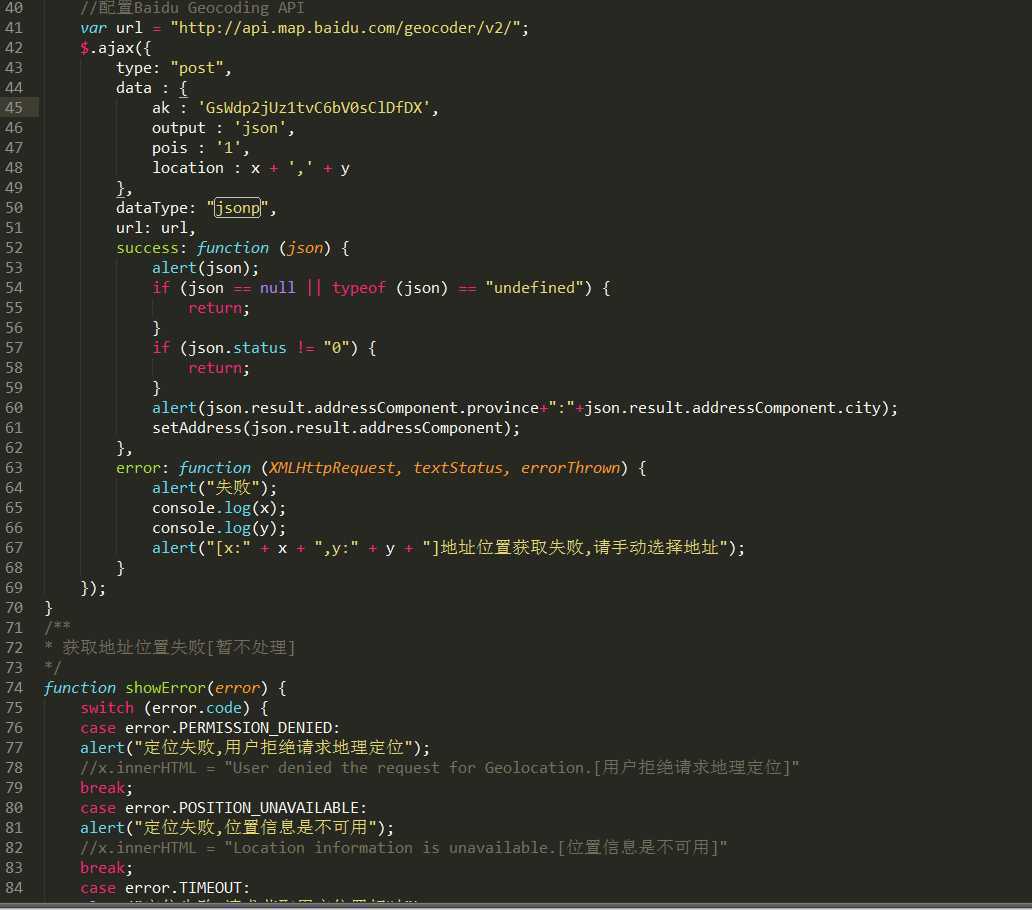Click the return statement on line 55
This screenshot has height=910, width=1032.
[x=219, y=308]
